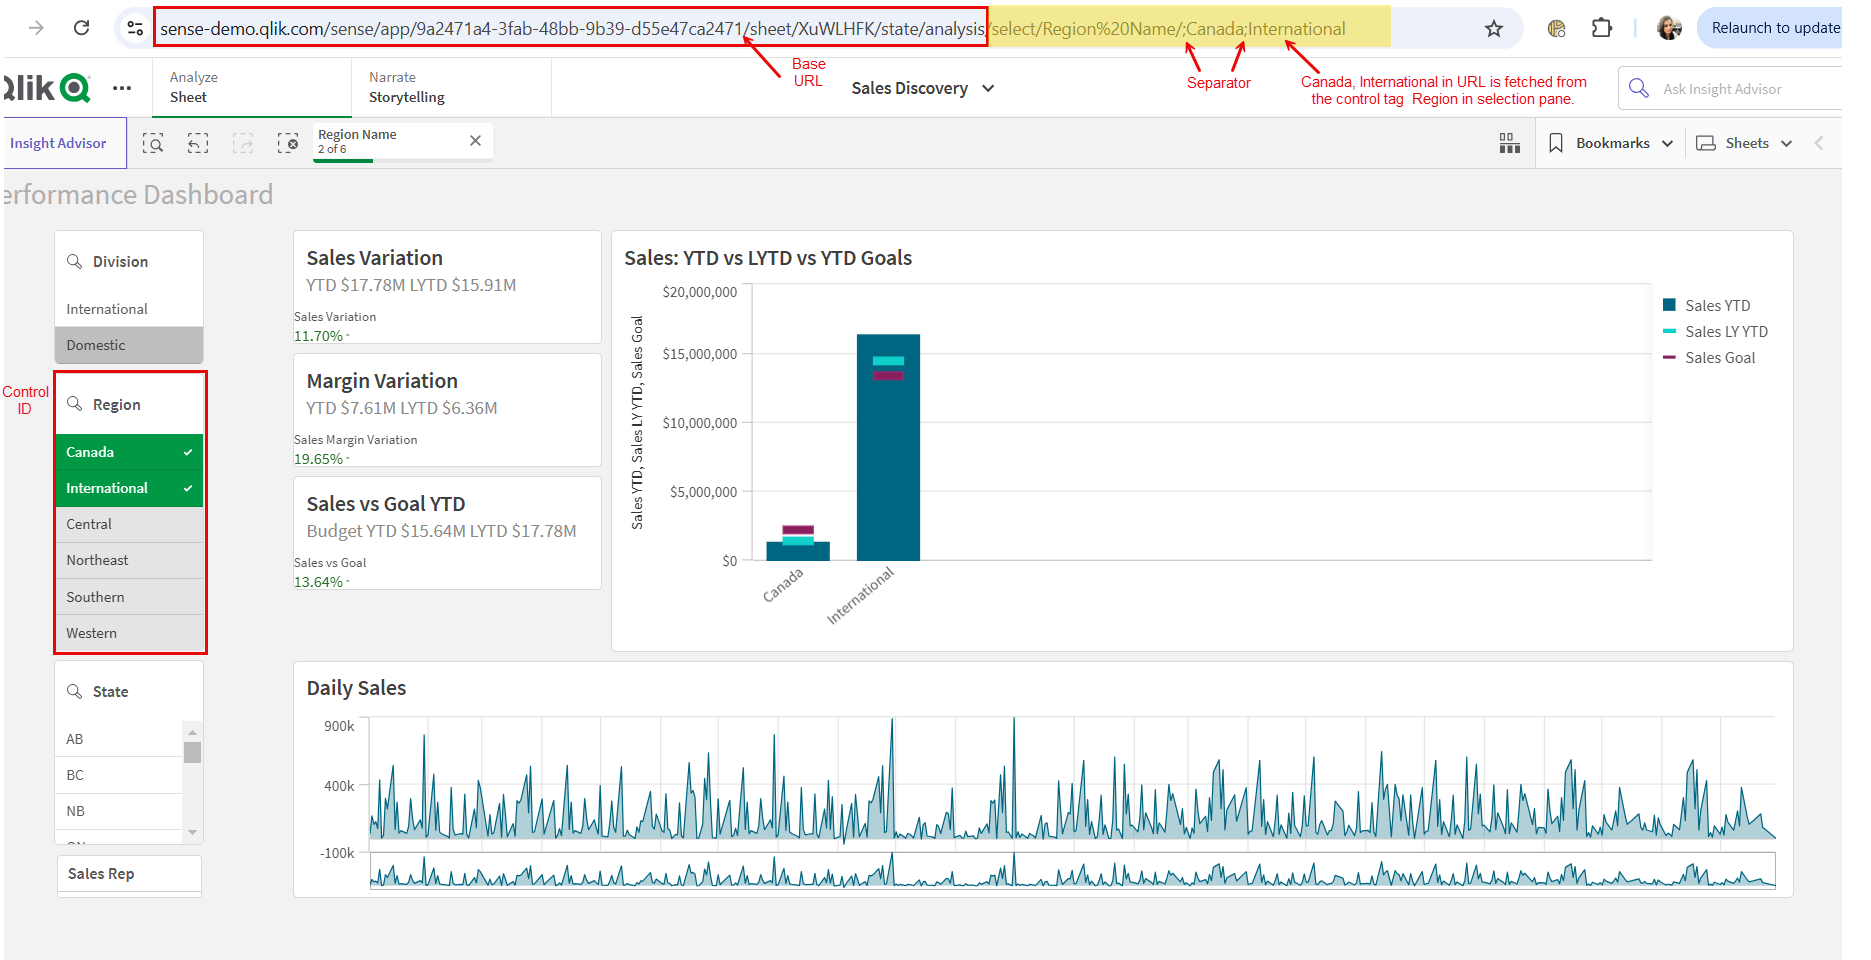
Task: Click Sales YTD legend color swatch
Action: [1669, 305]
